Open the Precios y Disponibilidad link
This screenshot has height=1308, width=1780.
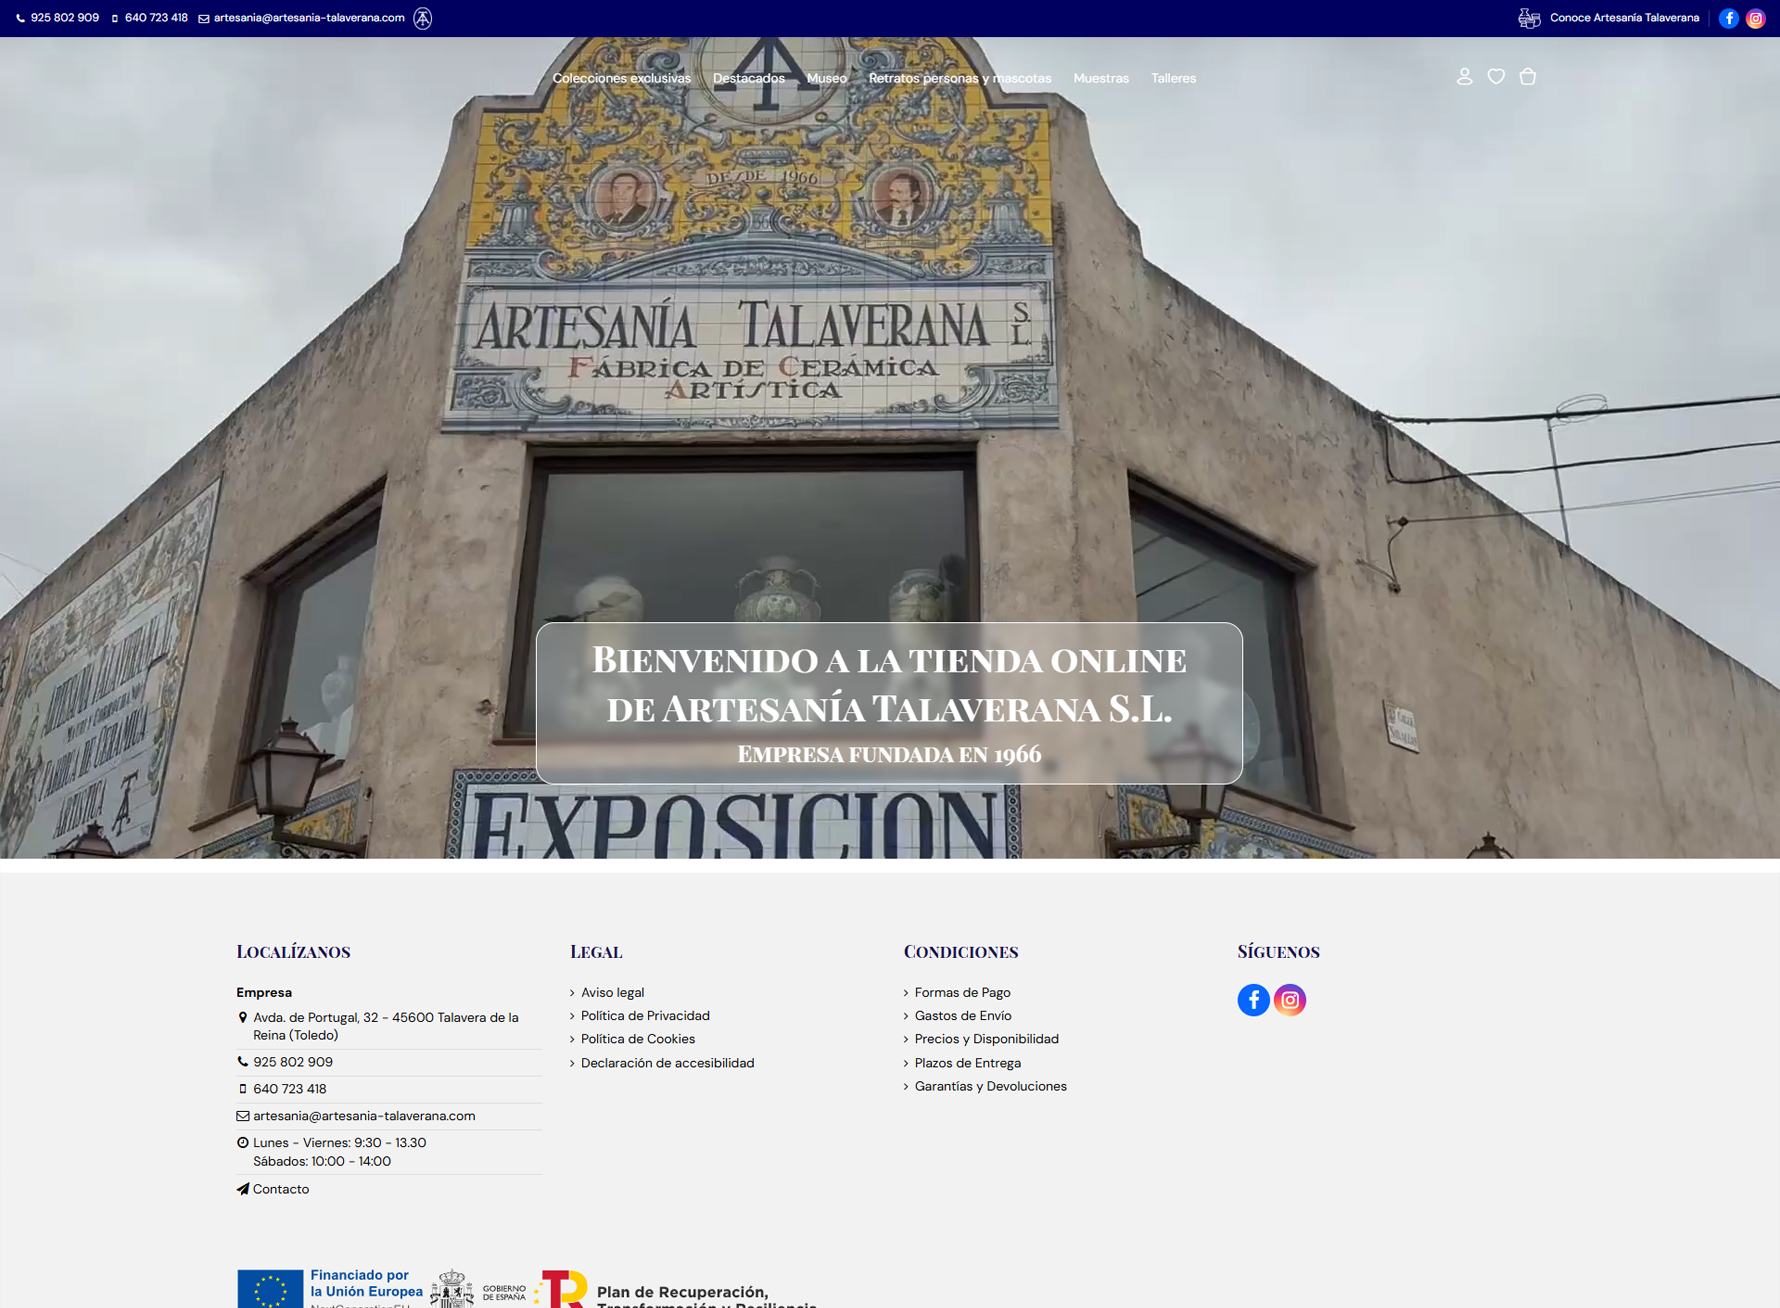pyautogui.click(x=986, y=1039)
